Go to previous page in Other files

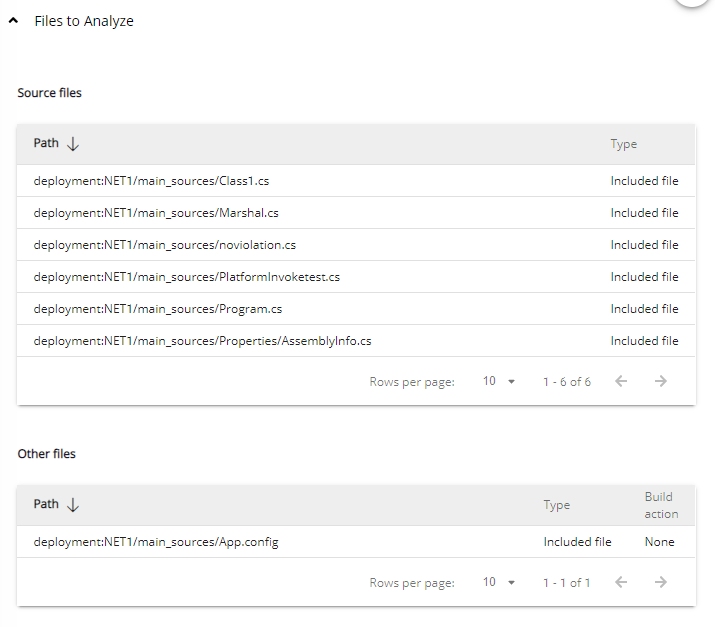point(621,582)
